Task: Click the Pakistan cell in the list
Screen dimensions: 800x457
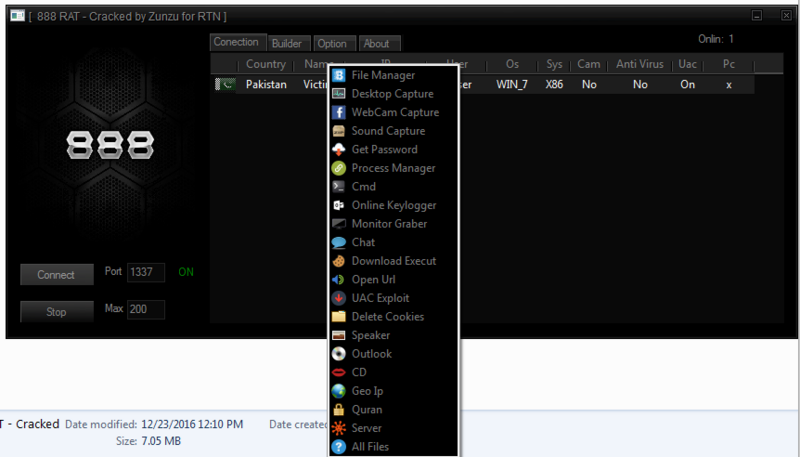Action: click(266, 85)
